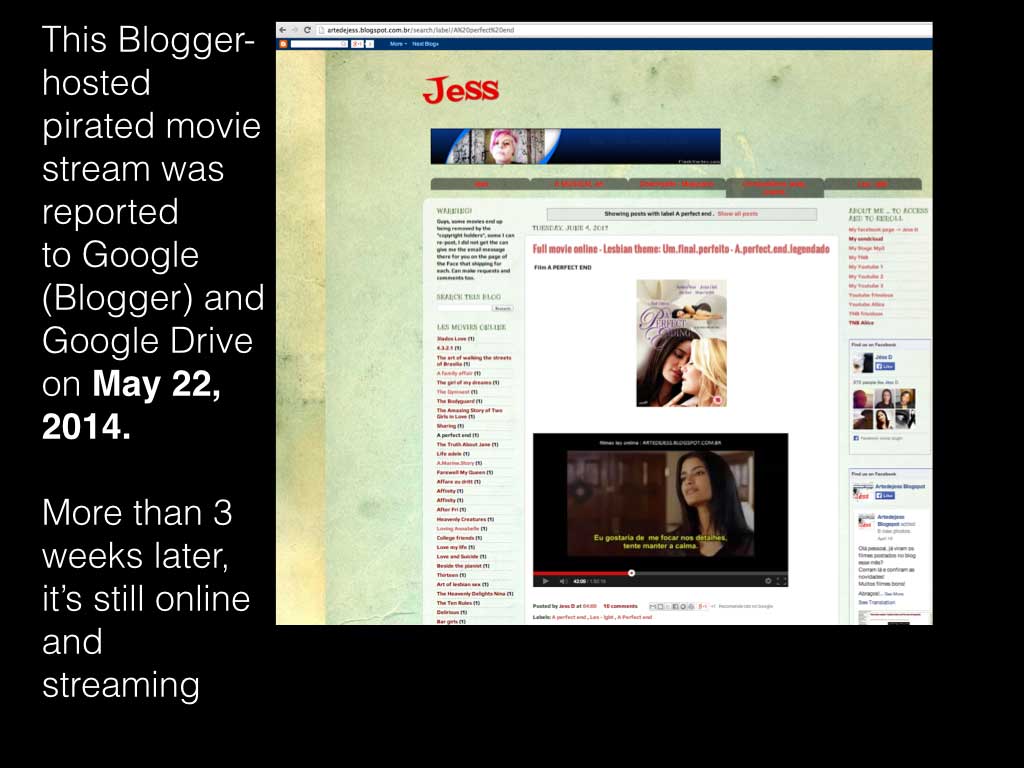Click Facebook Like button for Jess D
Viewport: 1024px width, 768px height.
885,366
